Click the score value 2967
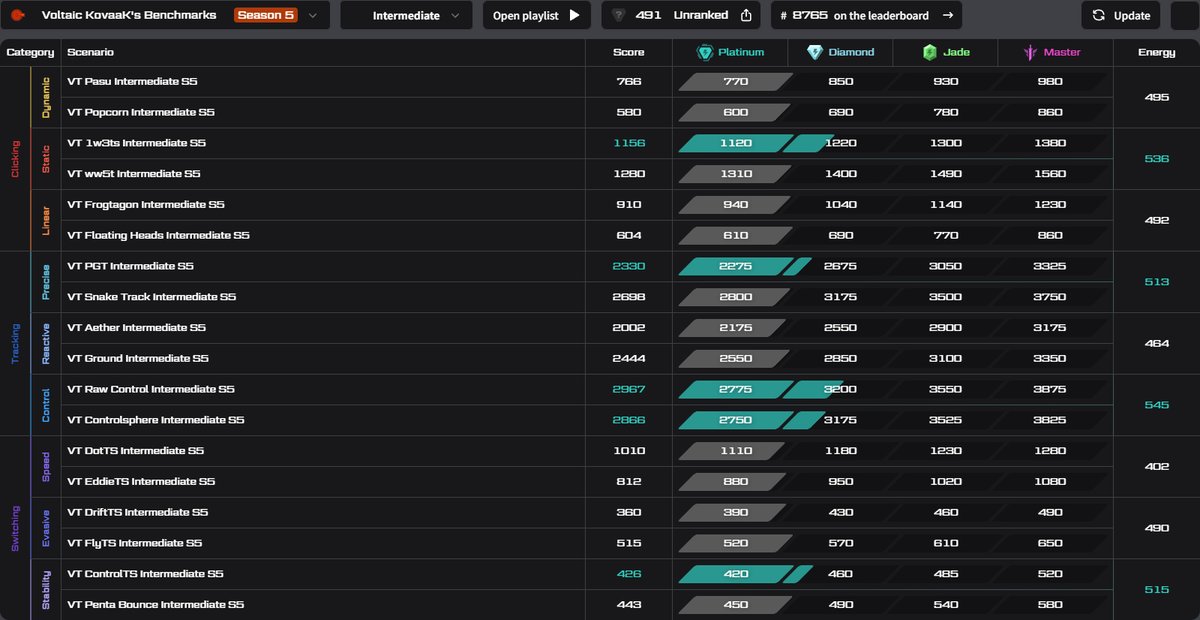Viewport: 1200px width, 620px height. tap(629, 389)
